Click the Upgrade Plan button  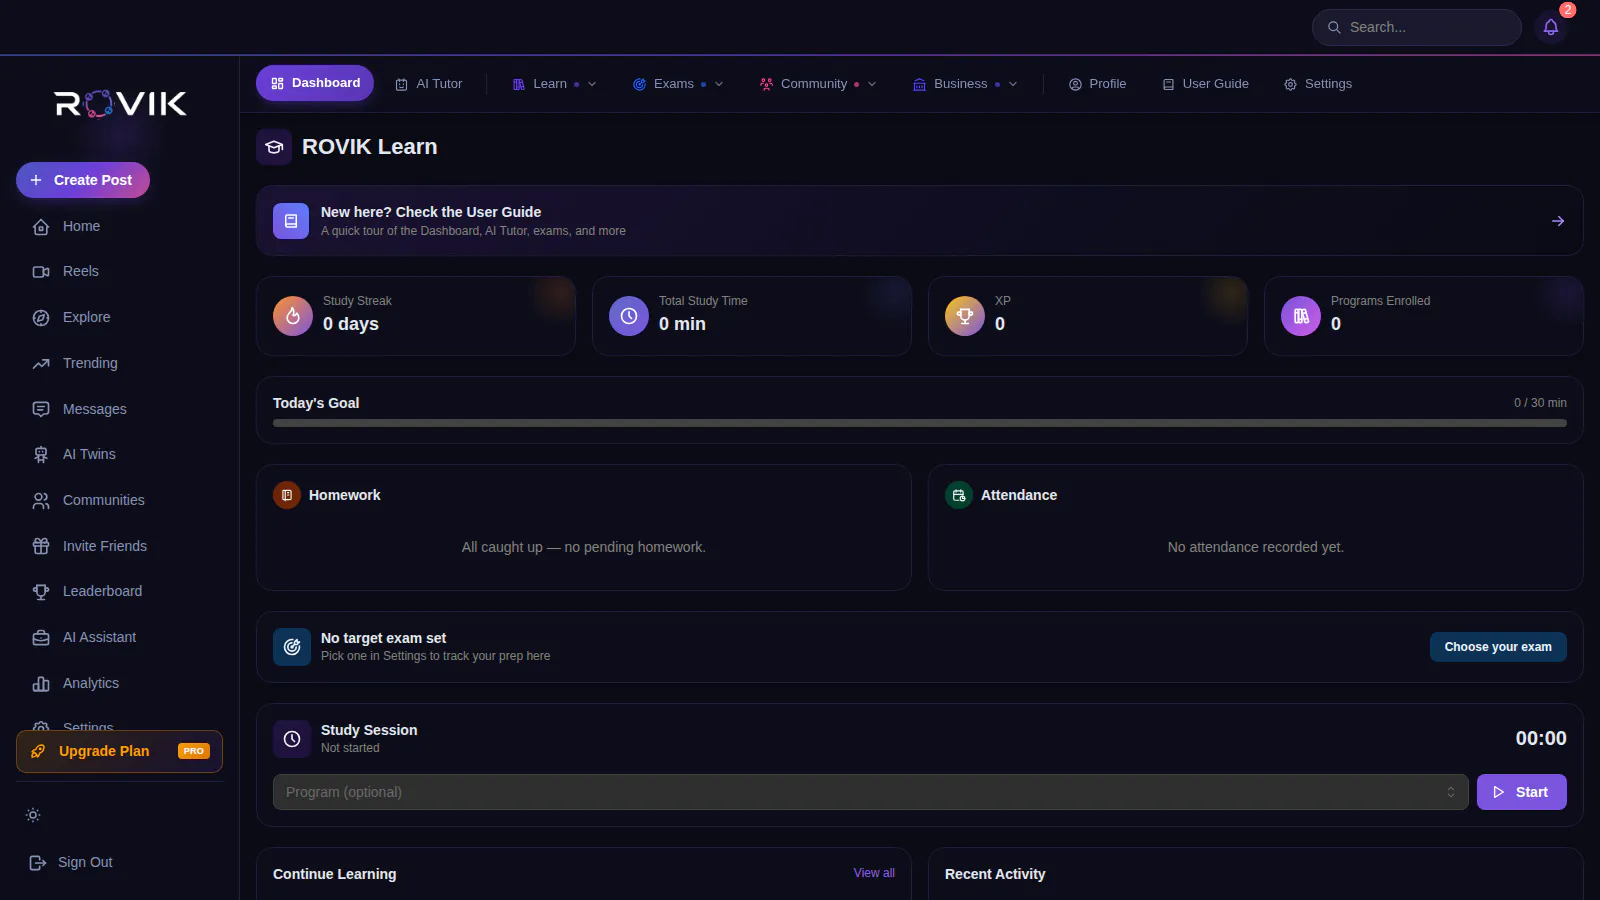pos(119,752)
